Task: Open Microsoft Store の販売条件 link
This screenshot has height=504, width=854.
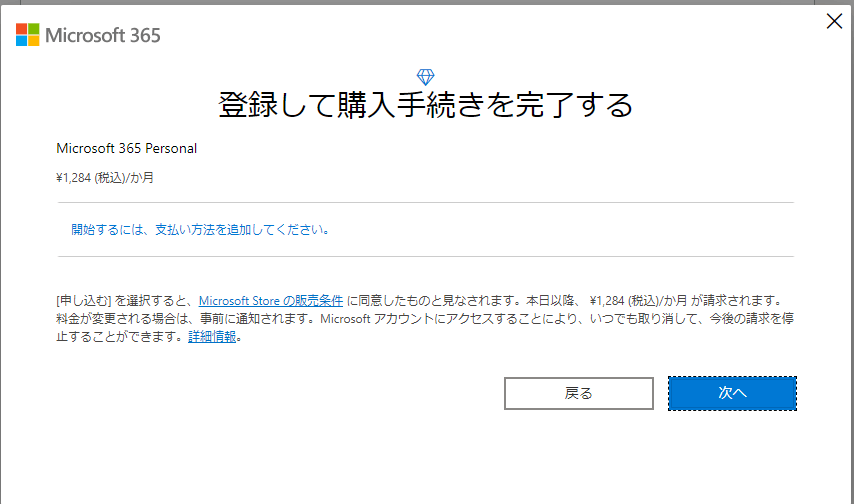Action: click(x=271, y=300)
